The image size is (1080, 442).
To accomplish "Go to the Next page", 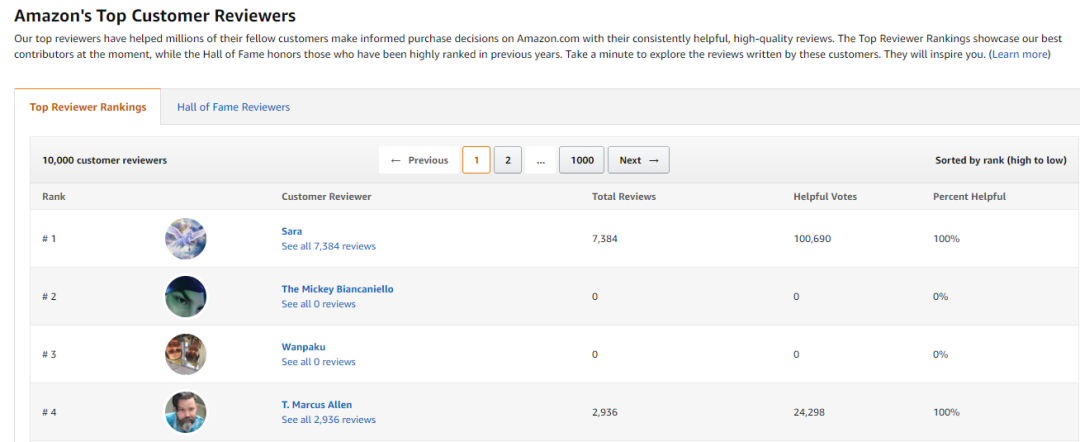I will click(638, 160).
